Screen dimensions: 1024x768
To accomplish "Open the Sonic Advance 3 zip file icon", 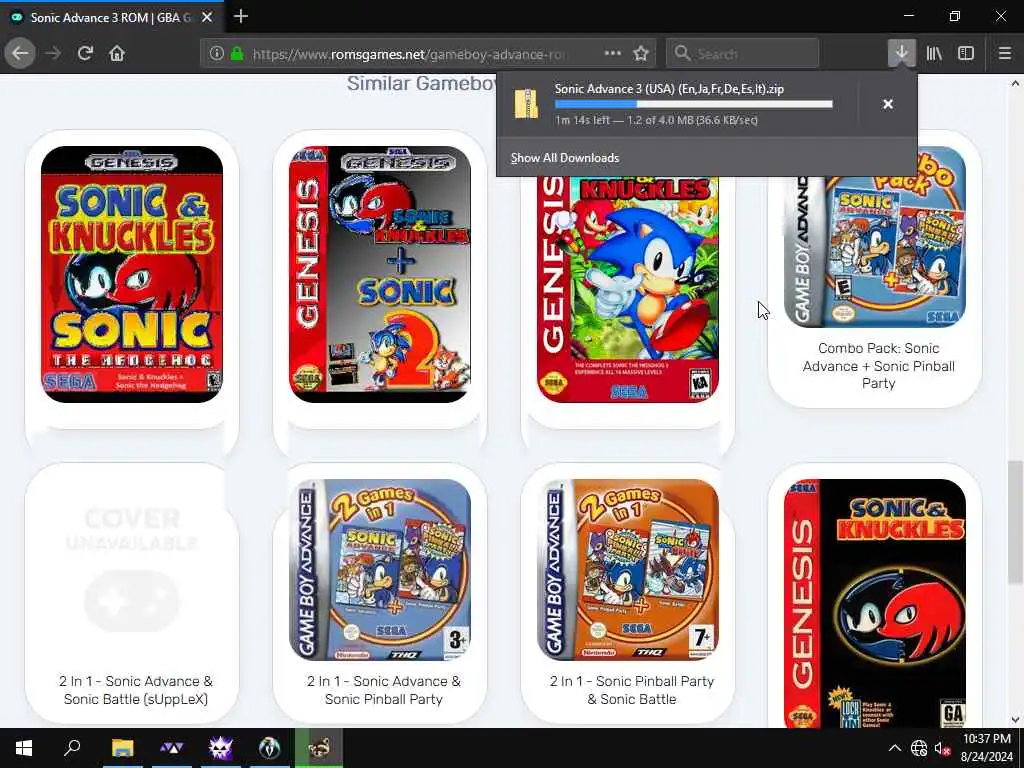I will pyautogui.click(x=526, y=104).
